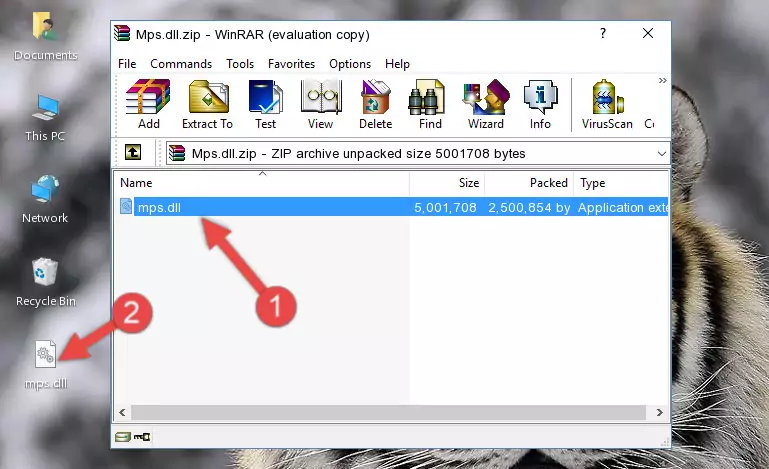769x469 pixels.
Task: Sort by the Packed column header
Action: [x=529, y=183]
